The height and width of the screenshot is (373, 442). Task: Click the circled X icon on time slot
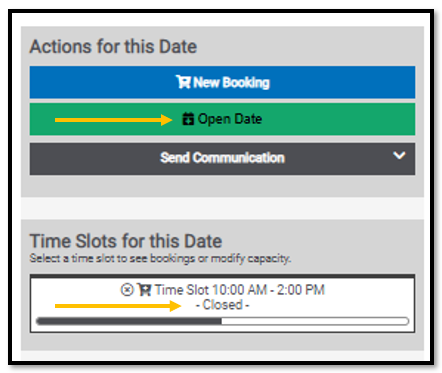127,289
